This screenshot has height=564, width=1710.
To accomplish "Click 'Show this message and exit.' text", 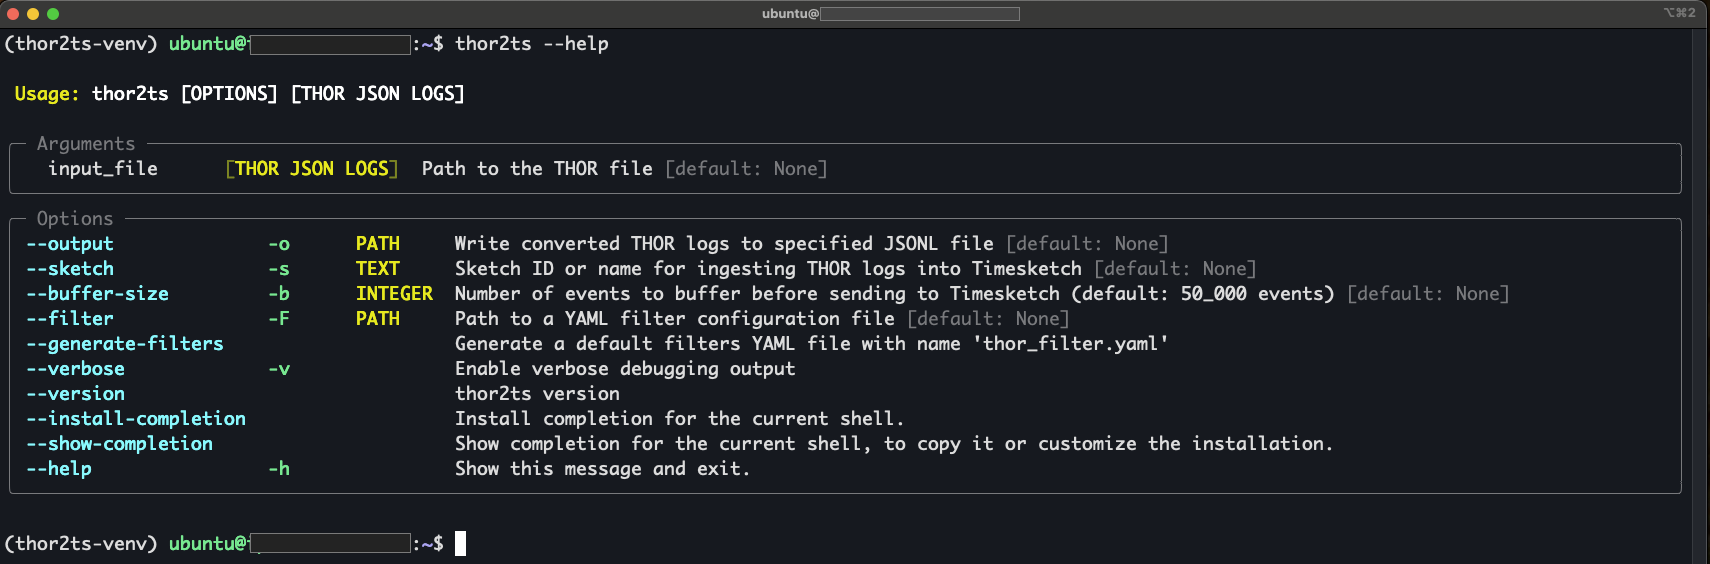I will coord(603,469).
